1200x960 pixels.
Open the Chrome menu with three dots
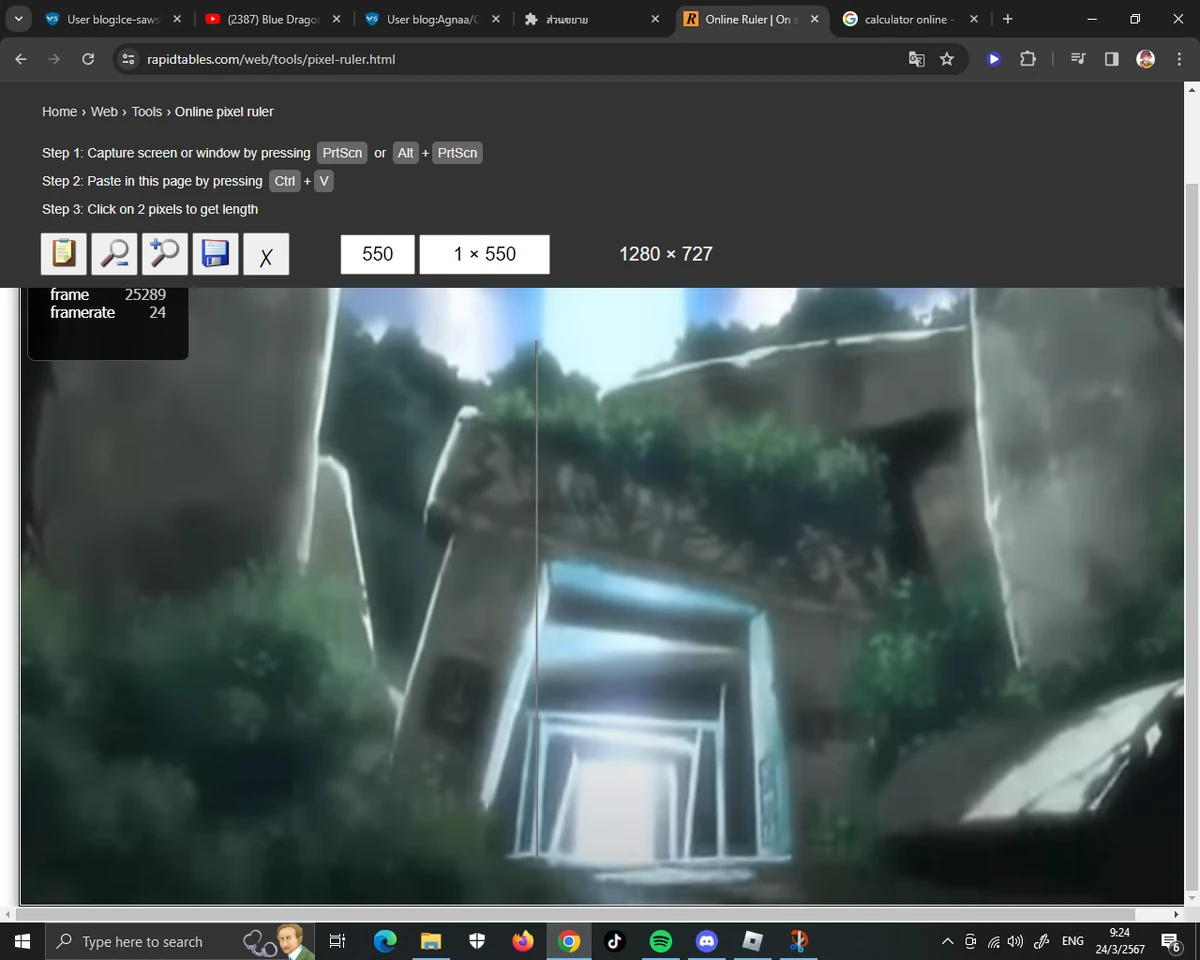[x=1180, y=59]
